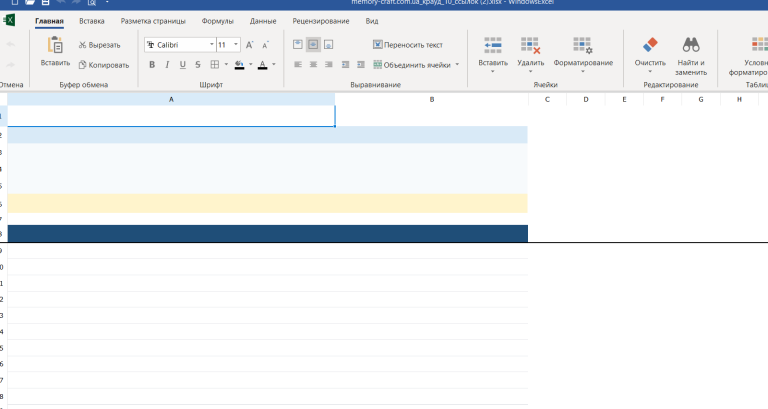Image resolution: width=768 pixels, height=409 pixels.
Task: Click the selected cell A1
Action: tap(171, 116)
